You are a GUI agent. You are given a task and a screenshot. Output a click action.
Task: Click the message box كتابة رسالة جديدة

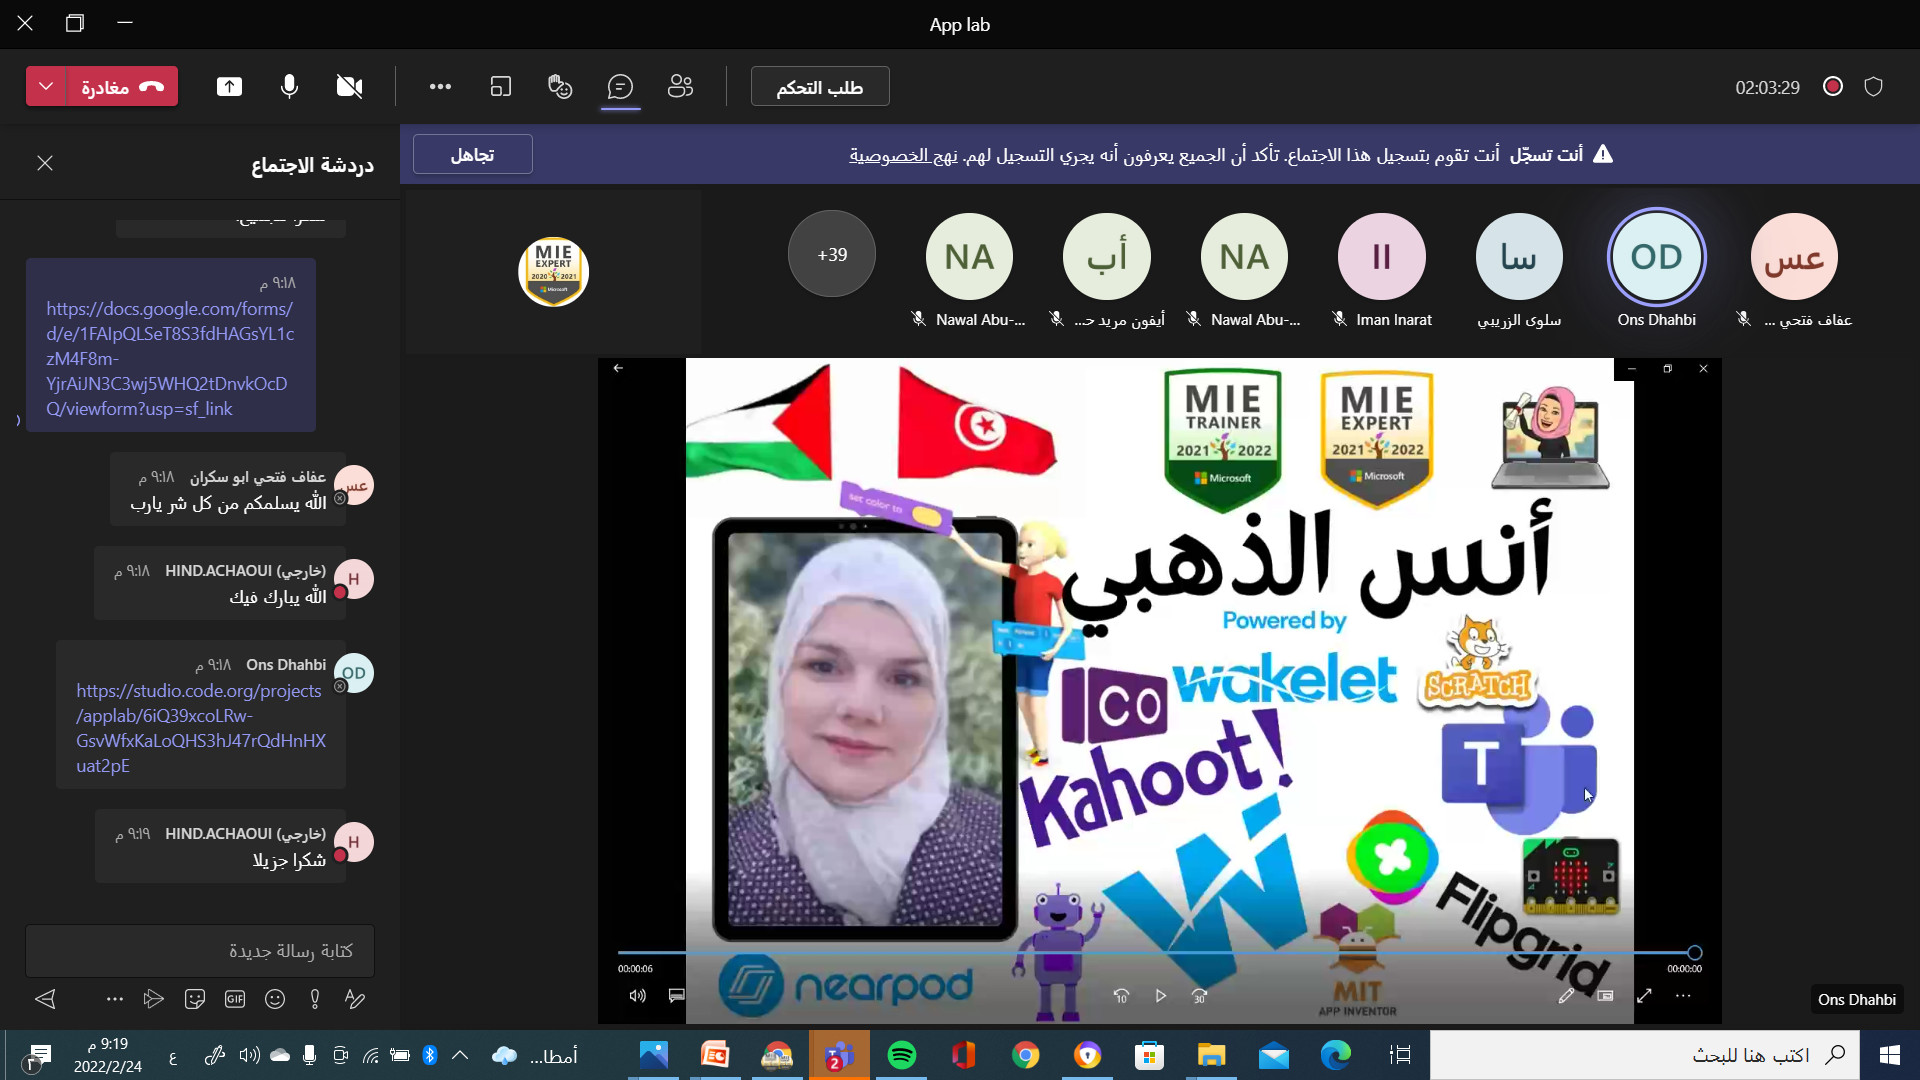click(x=200, y=950)
